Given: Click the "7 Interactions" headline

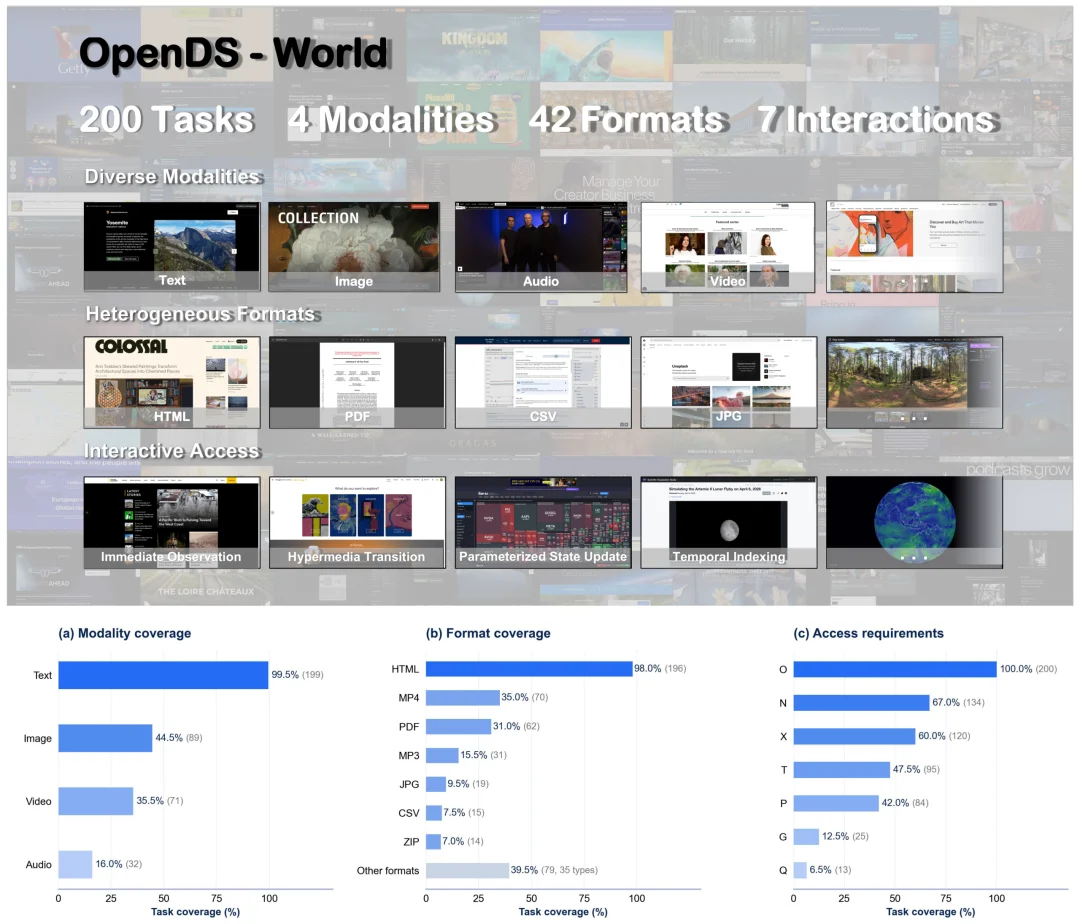Looking at the screenshot, I should (x=878, y=119).
